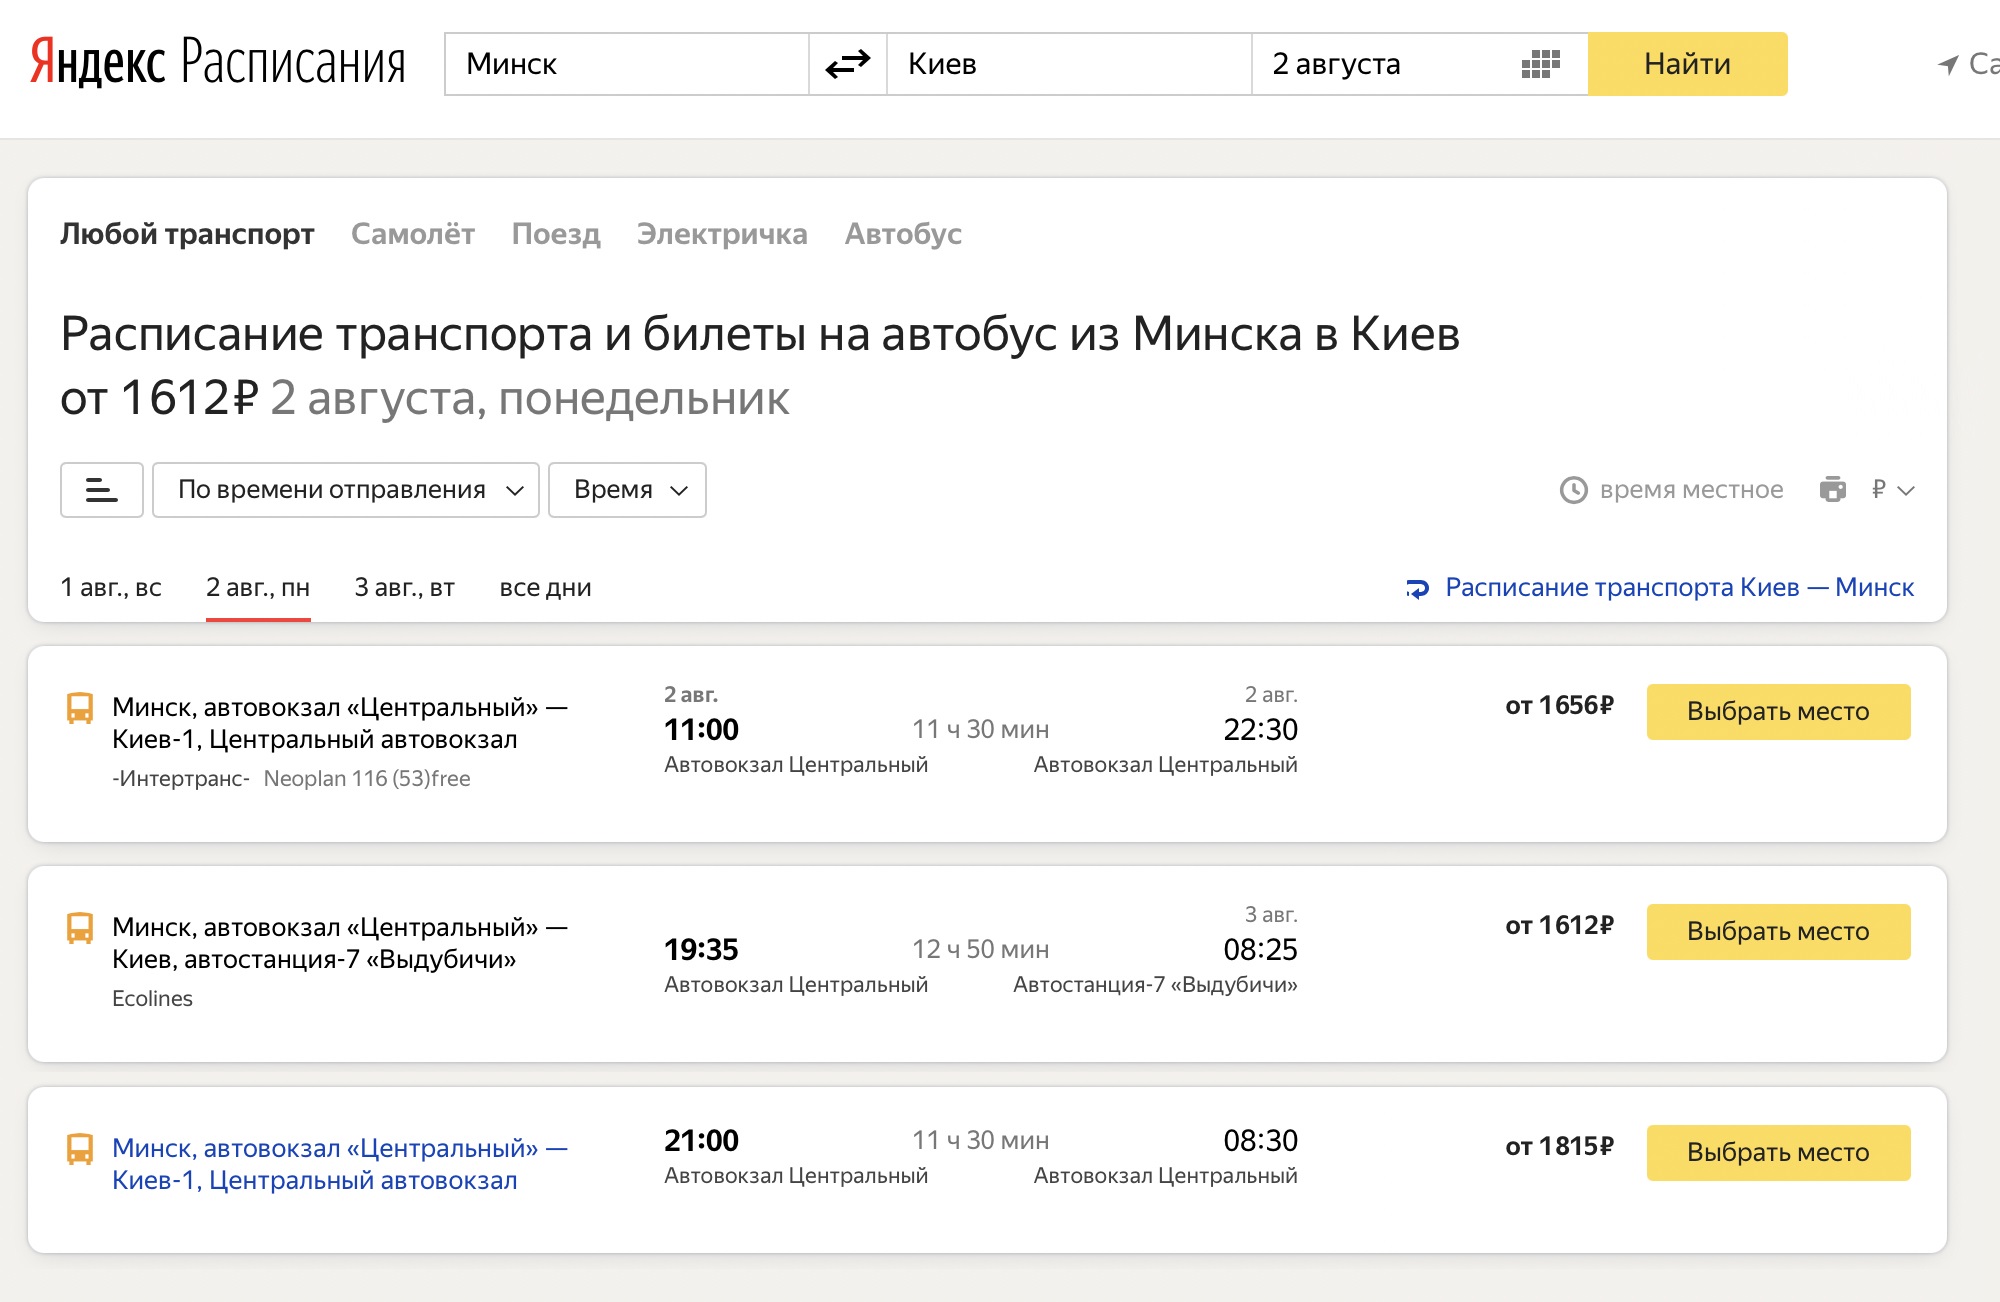The height and width of the screenshot is (1302, 2000).
Task: Click the Найти search button
Action: tap(1688, 64)
